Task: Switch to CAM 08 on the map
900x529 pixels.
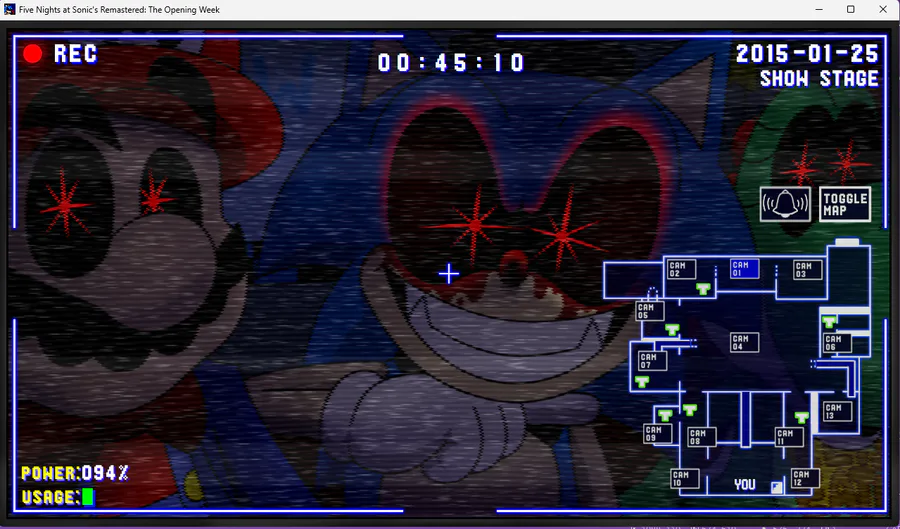Action: [701, 437]
